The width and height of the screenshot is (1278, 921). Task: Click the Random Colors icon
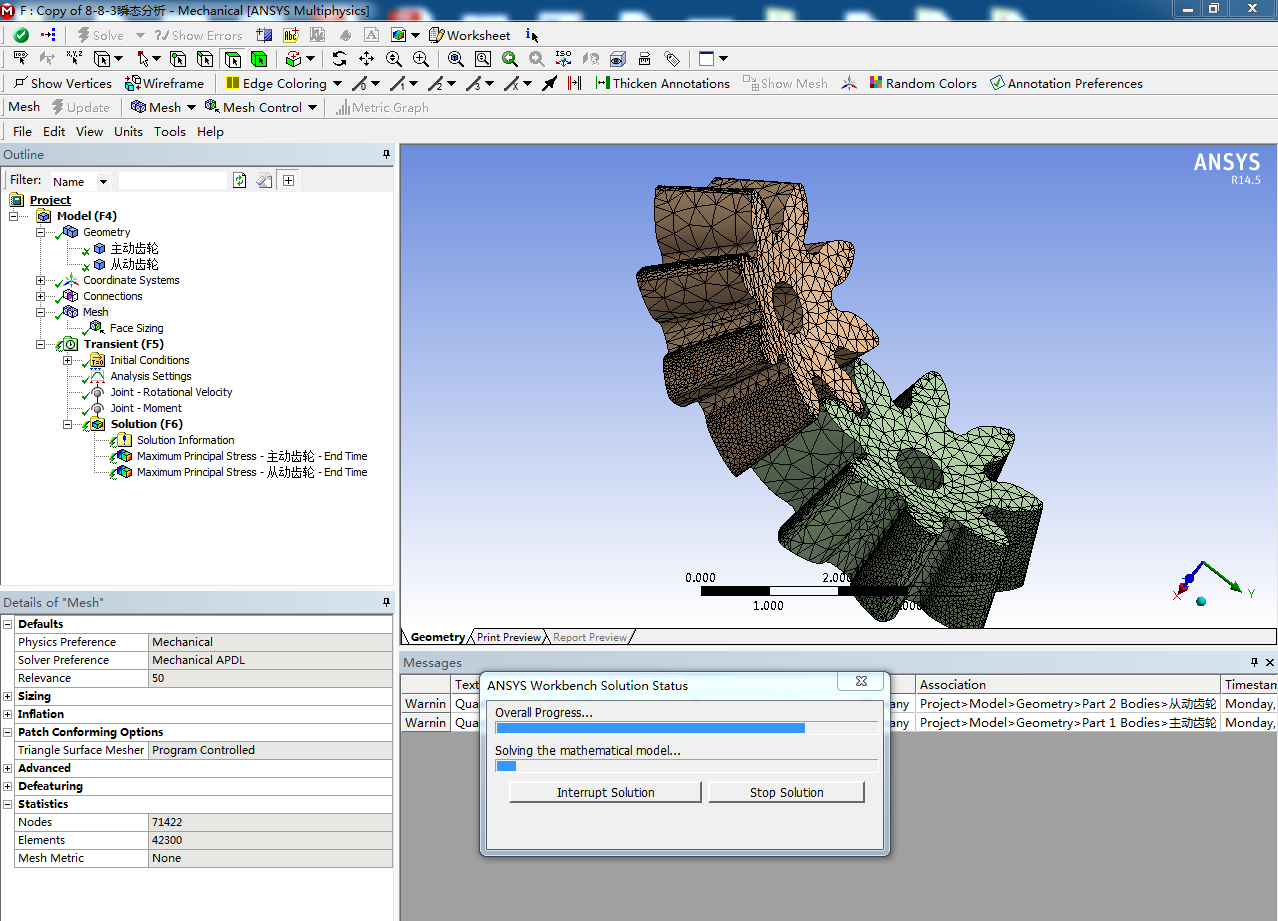(x=922, y=84)
